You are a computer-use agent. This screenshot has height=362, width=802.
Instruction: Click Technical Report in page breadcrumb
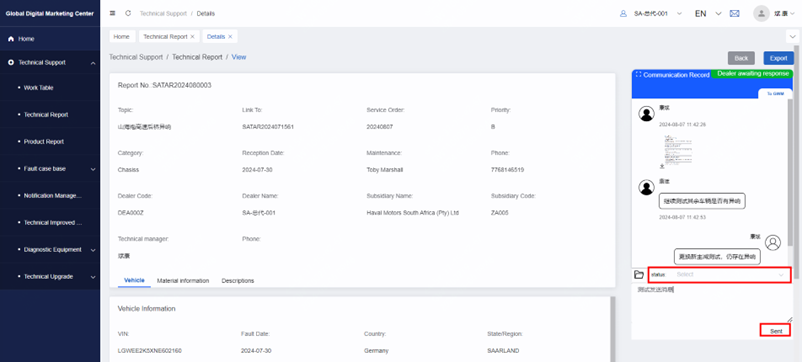click(197, 57)
